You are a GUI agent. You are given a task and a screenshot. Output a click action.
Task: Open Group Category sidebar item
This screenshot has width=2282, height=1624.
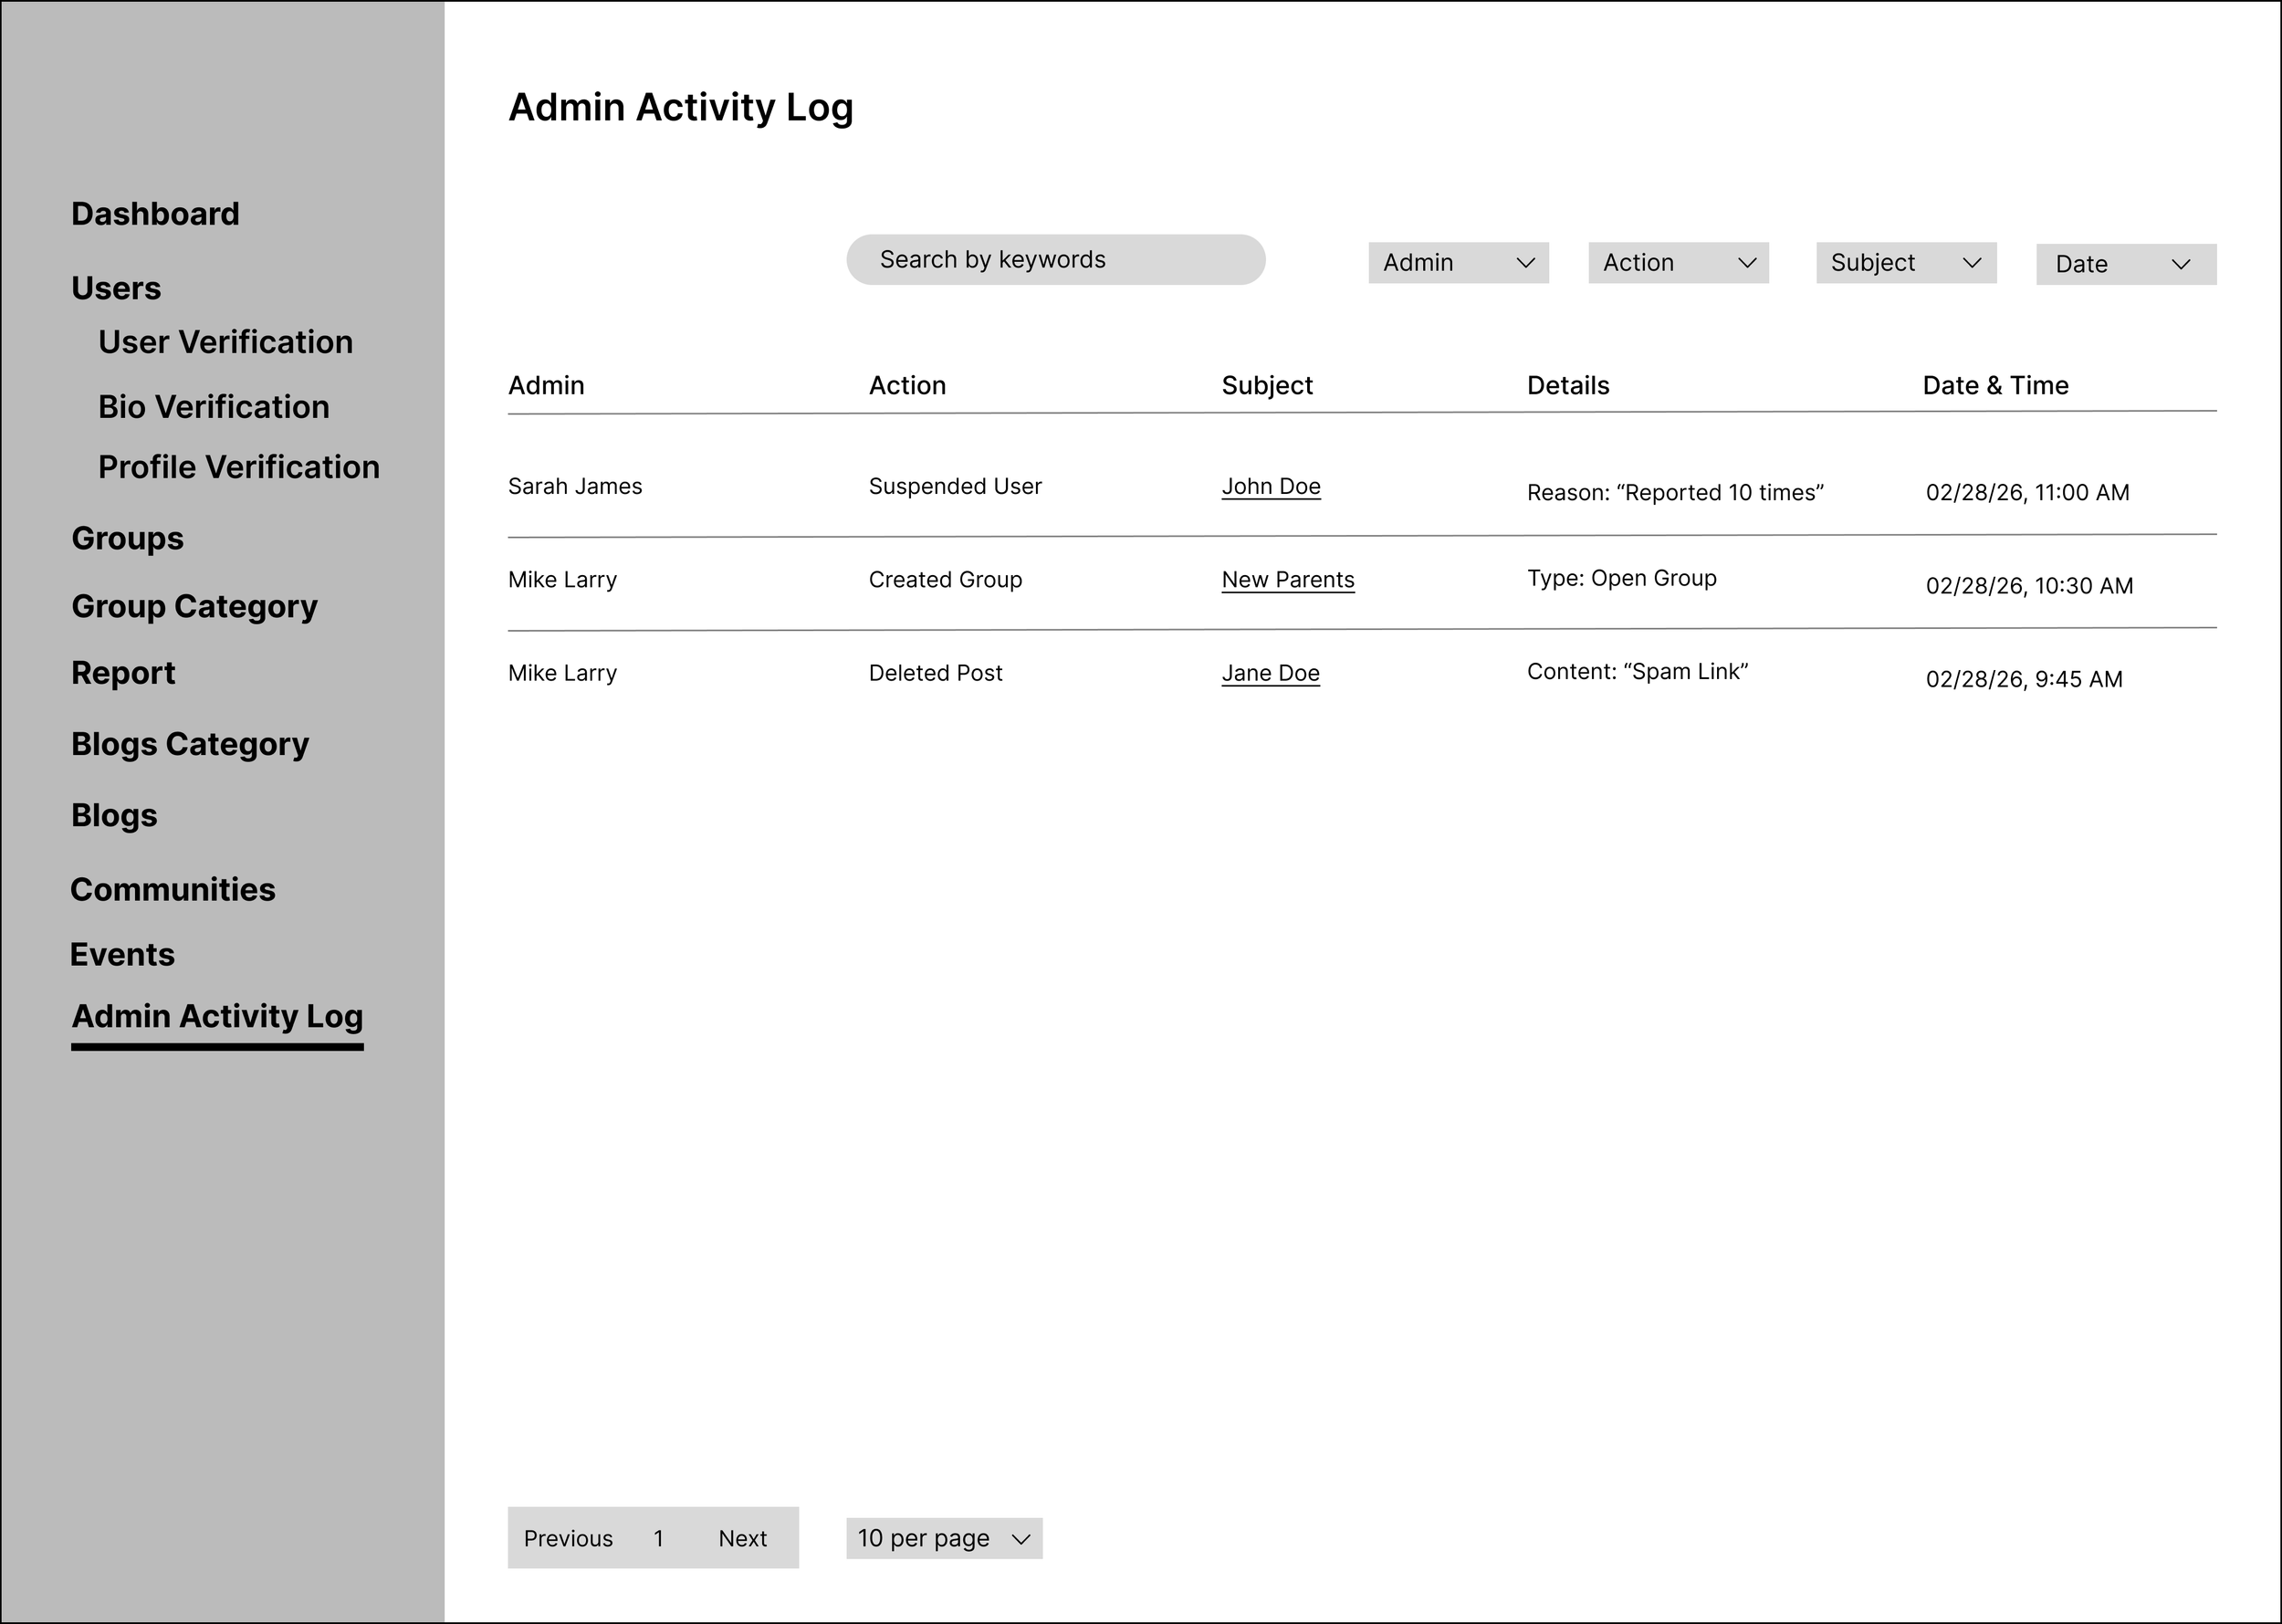pyautogui.click(x=194, y=606)
